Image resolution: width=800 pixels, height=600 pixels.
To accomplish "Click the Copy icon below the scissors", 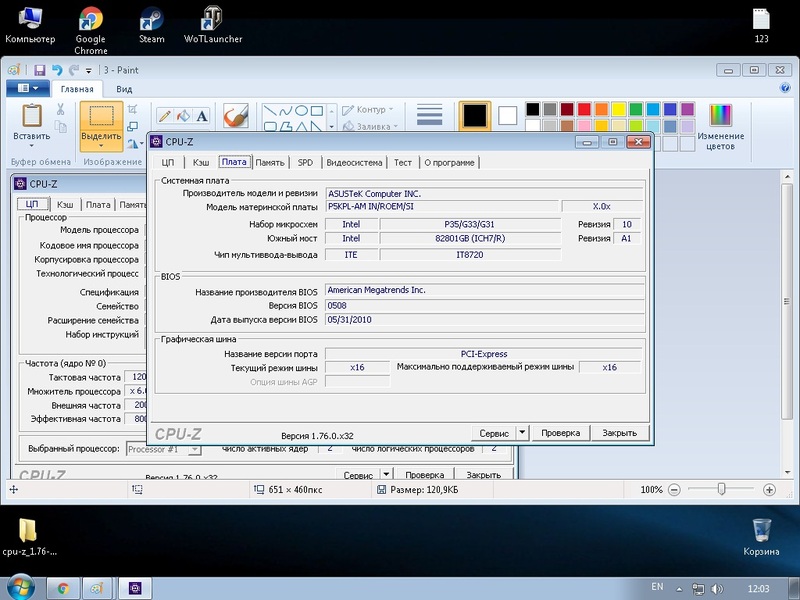I will point(60,126).
